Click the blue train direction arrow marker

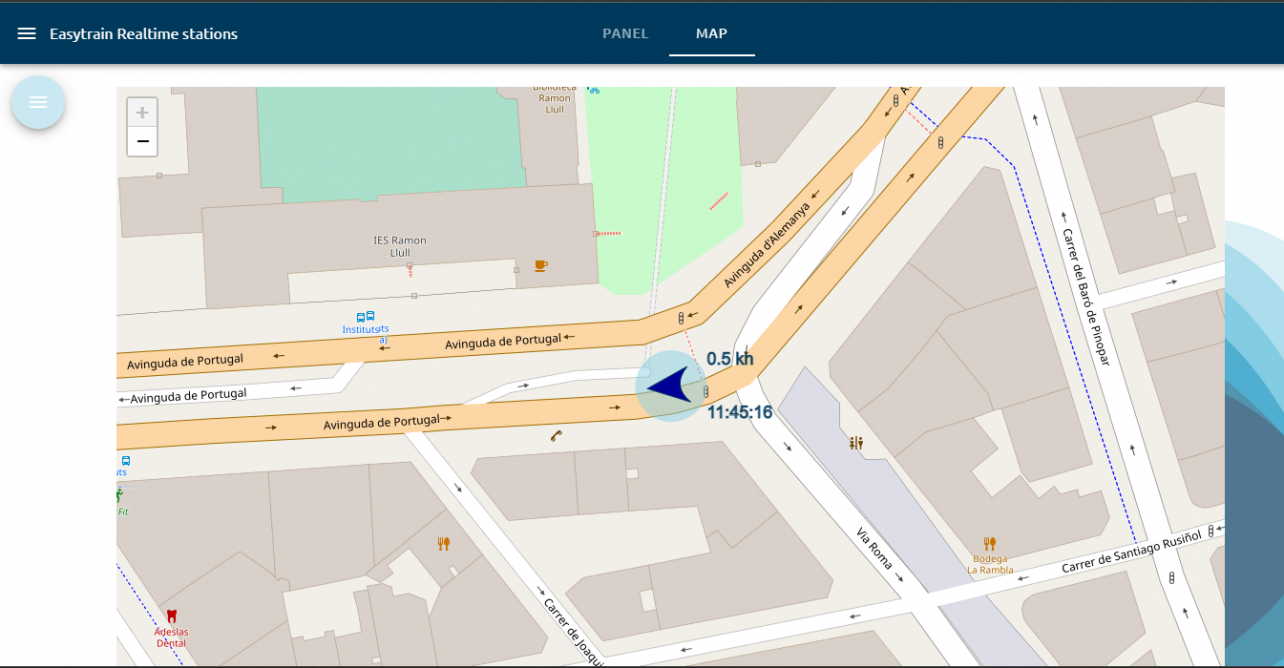click(x=670, y=386)
